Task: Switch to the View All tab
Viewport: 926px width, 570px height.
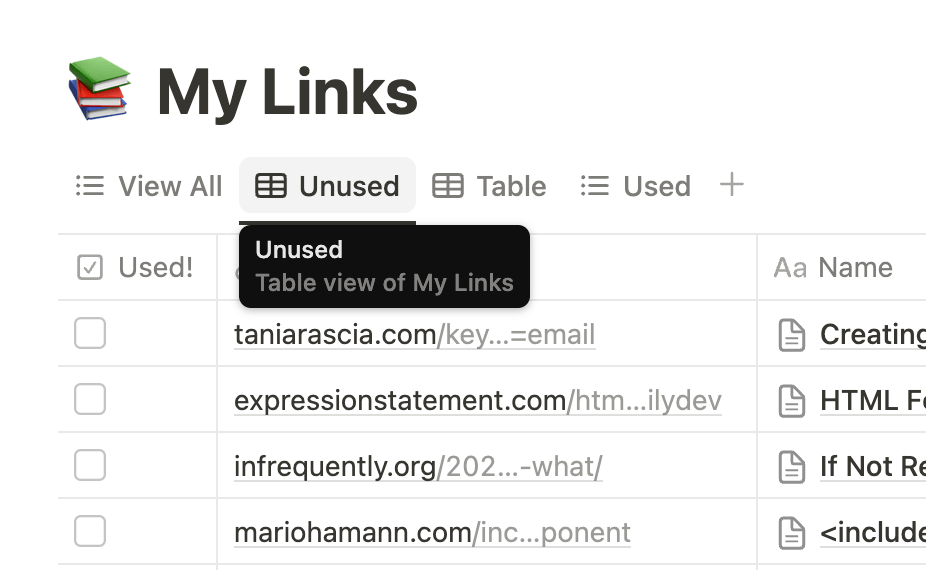Action: click(150, 186)
